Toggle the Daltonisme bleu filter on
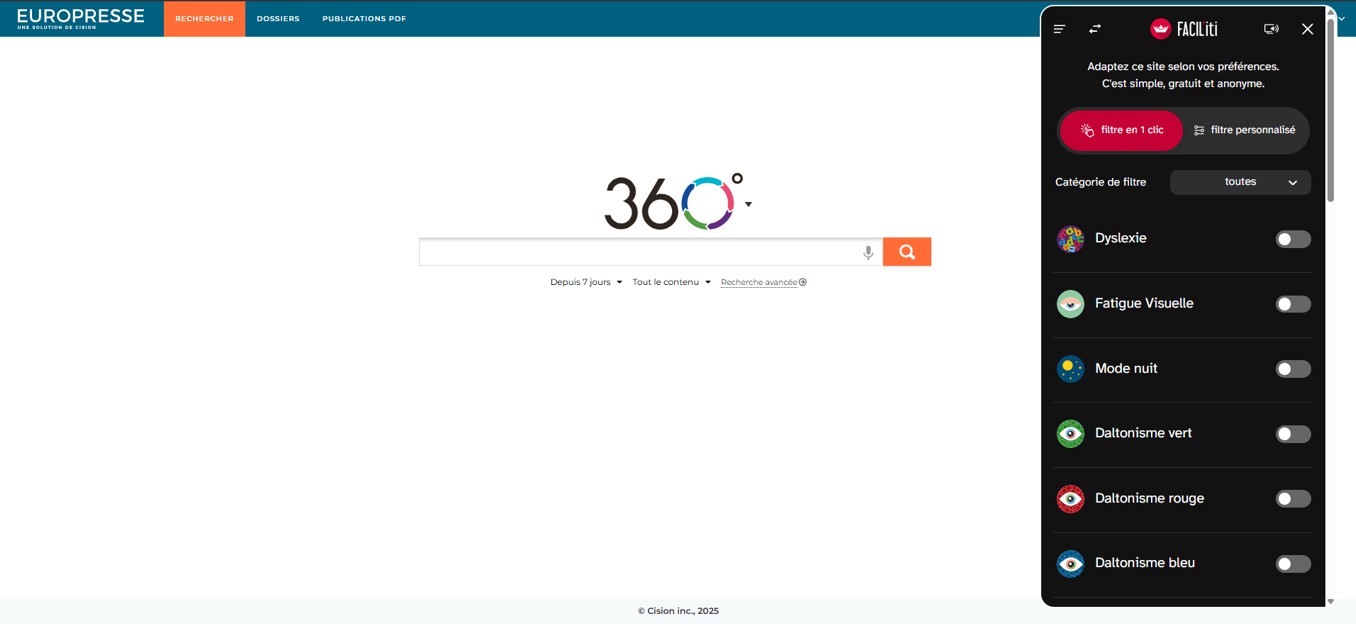 click(1292, 564)
